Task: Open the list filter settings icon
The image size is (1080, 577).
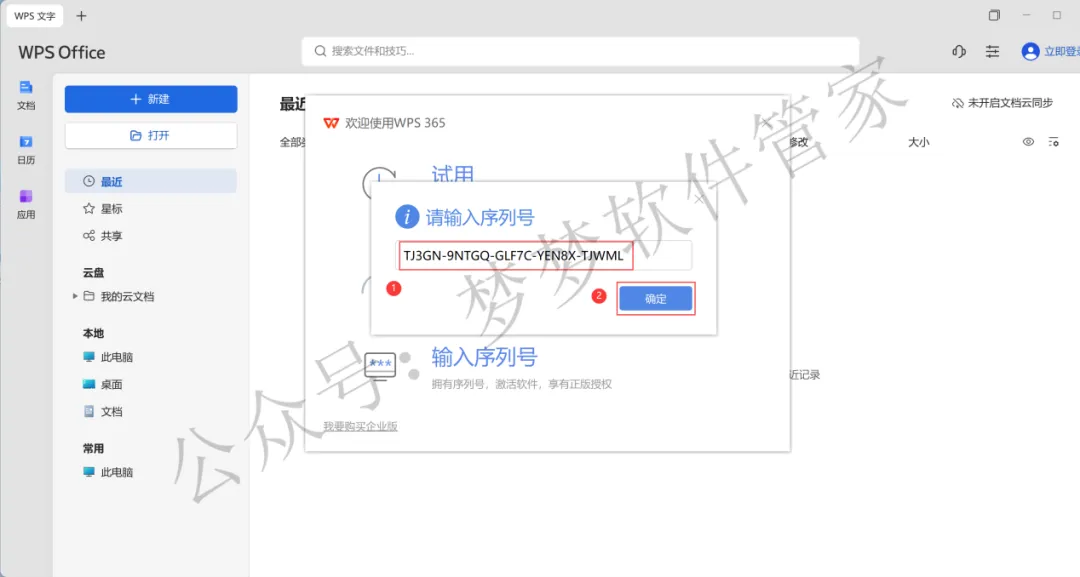Action: point(1054,142)
